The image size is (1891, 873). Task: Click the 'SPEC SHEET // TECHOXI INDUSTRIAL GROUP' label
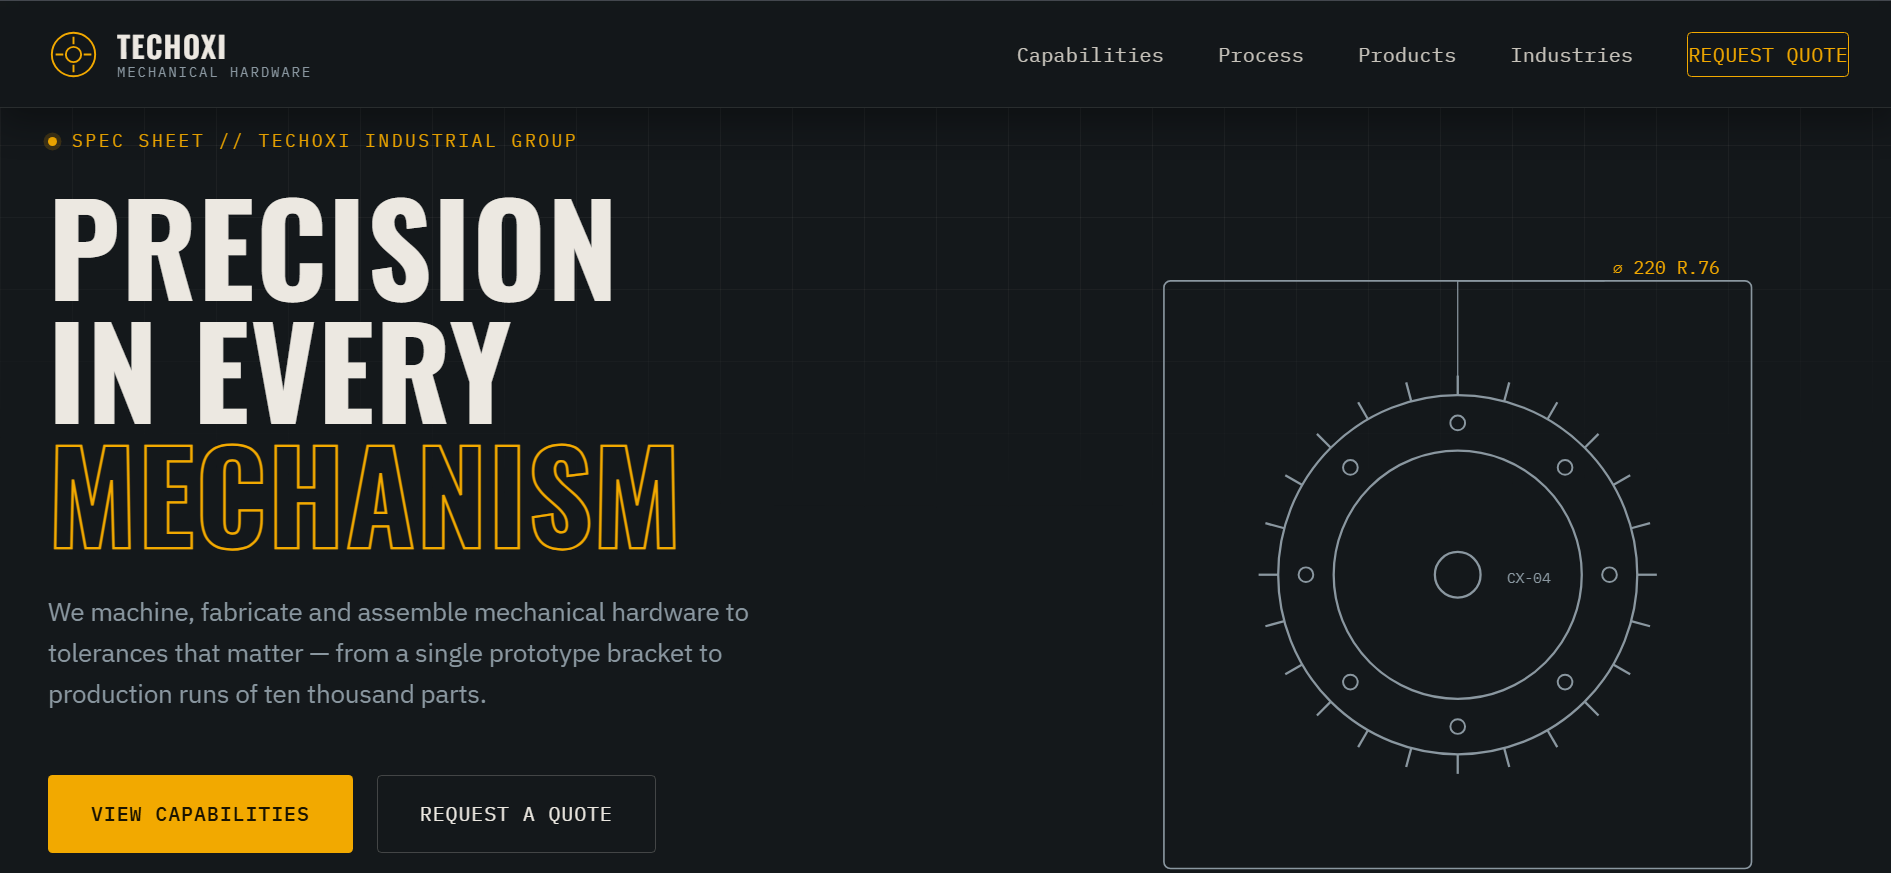(x=324, y=141)
